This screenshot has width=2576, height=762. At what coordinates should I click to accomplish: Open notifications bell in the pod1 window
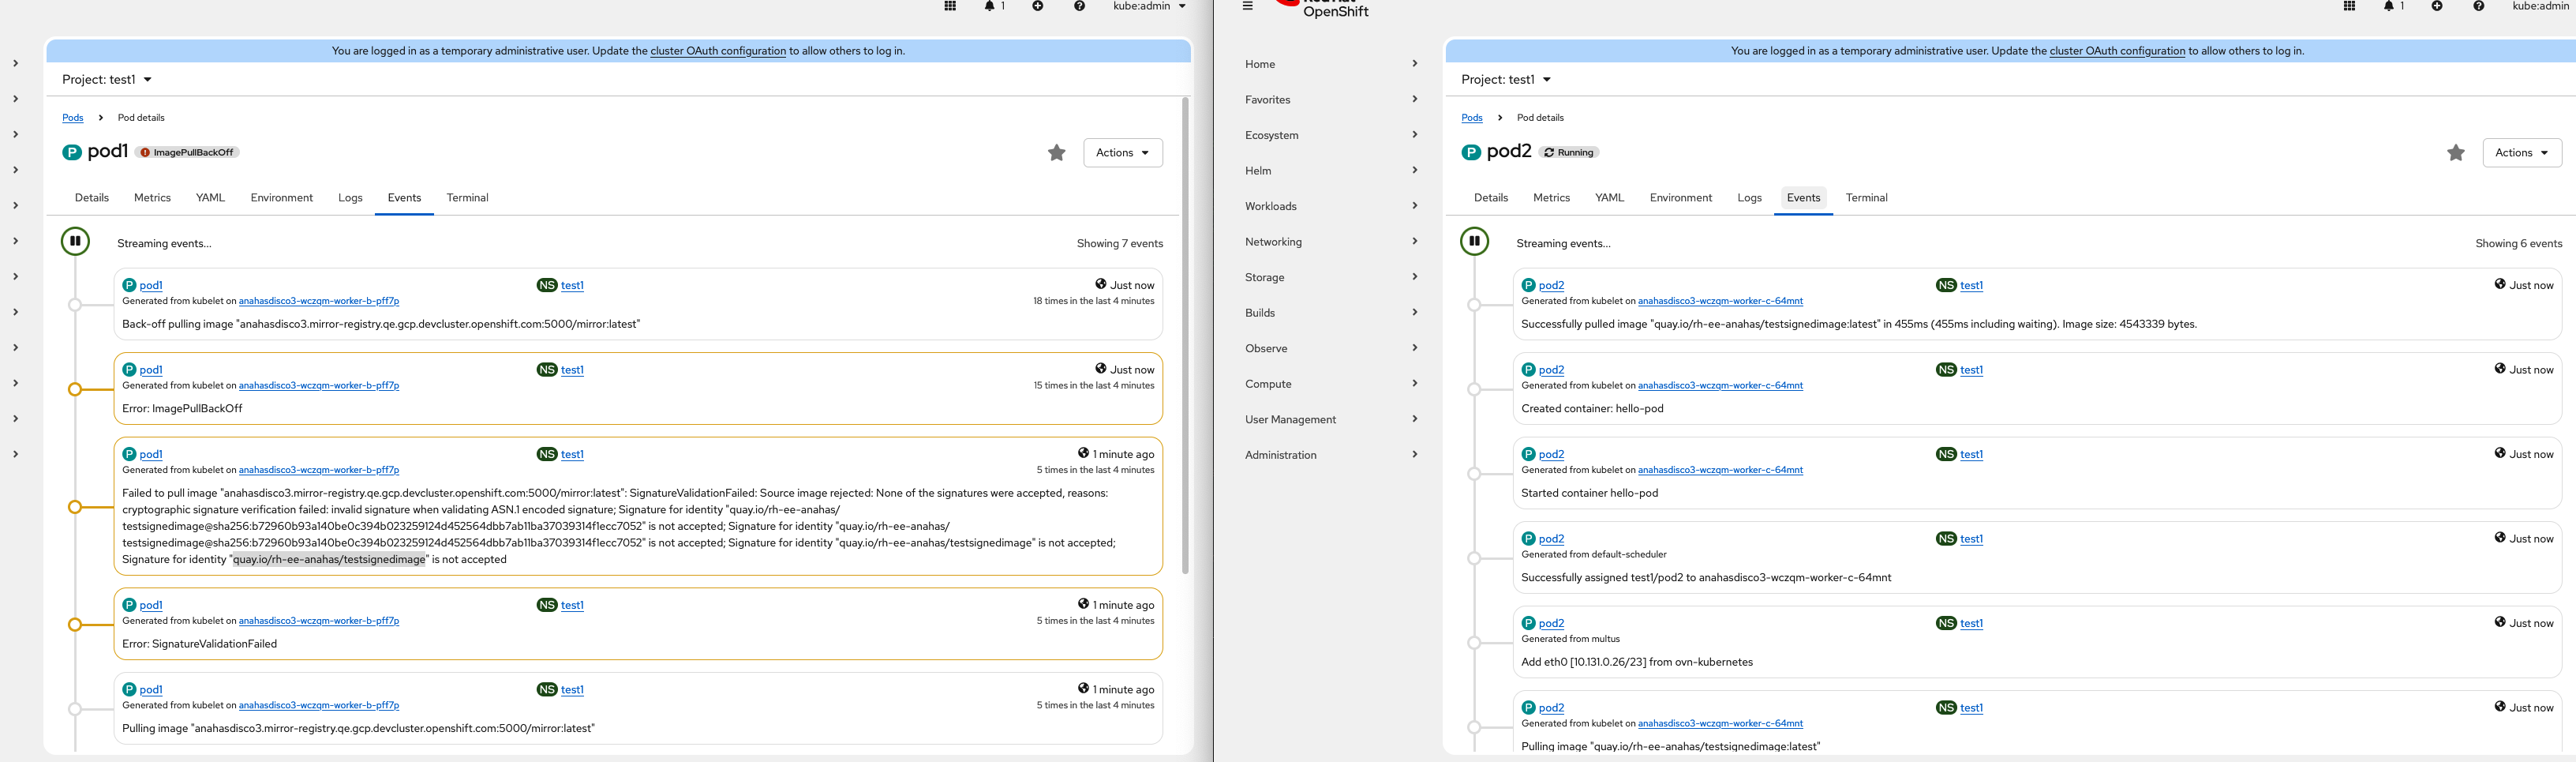994,6
